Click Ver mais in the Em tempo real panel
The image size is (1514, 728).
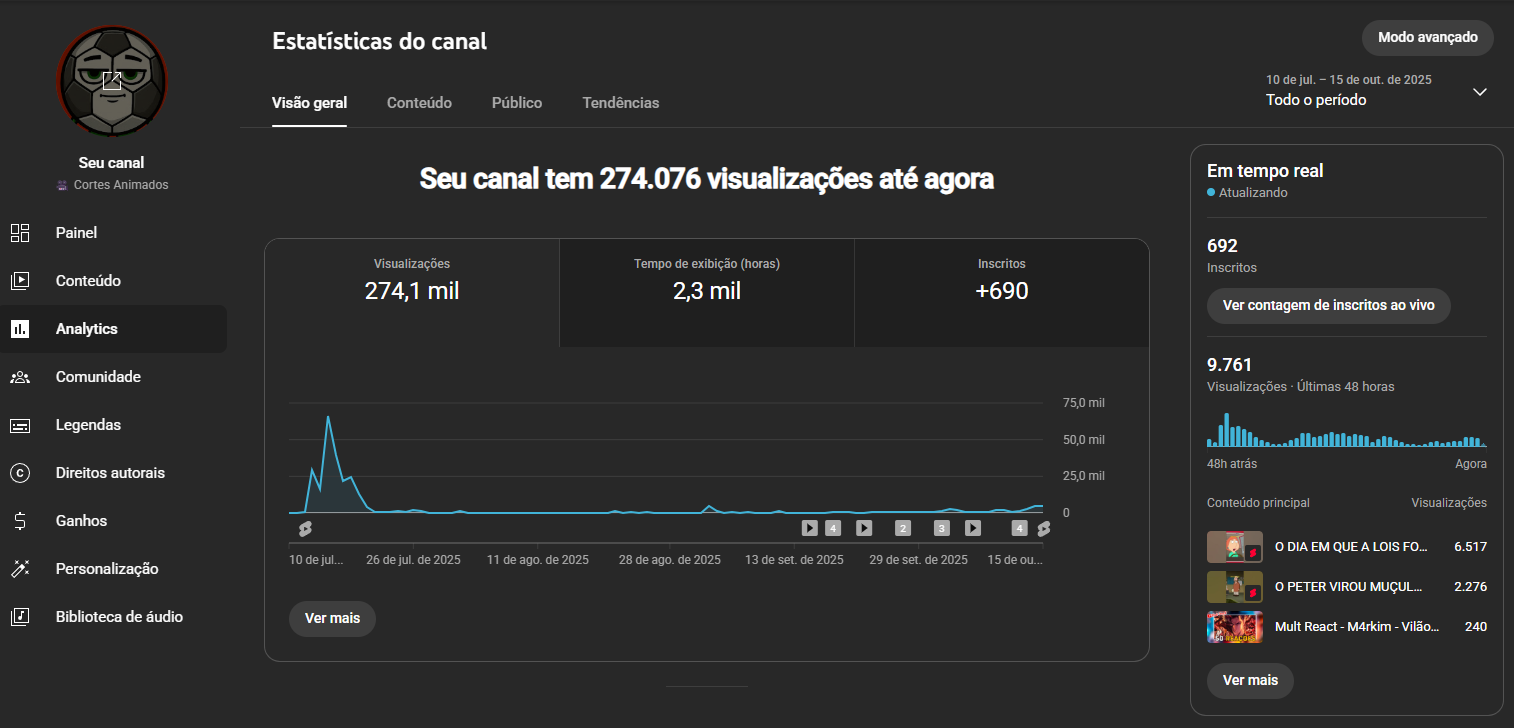[1250, 680]
